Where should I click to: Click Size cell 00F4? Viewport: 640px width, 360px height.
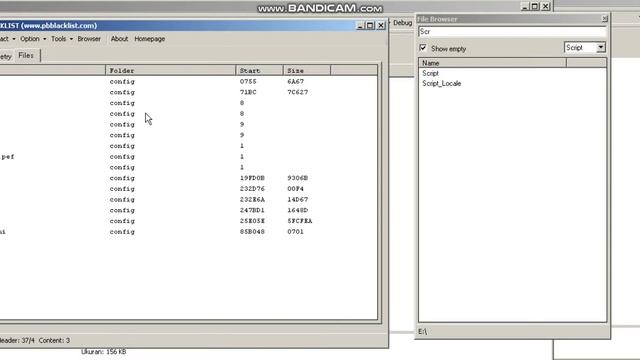click(296, 189)
